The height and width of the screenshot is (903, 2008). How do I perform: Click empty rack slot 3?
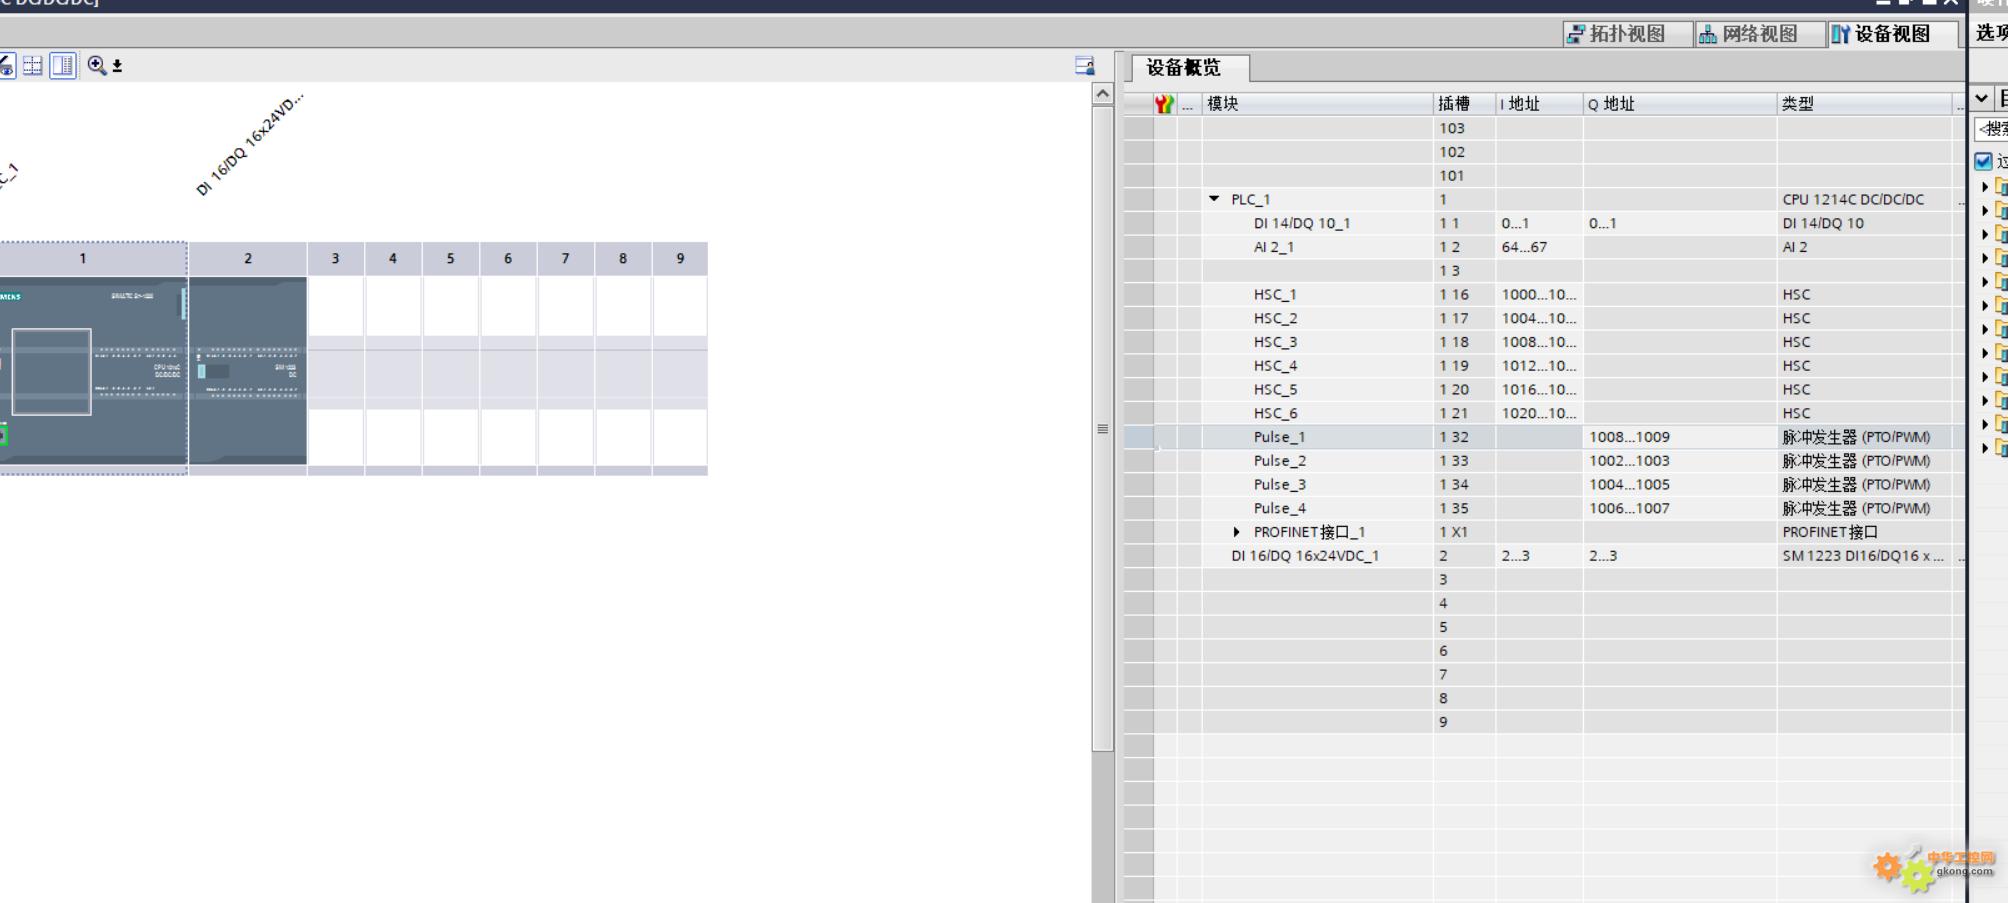[x=336, y=371]
